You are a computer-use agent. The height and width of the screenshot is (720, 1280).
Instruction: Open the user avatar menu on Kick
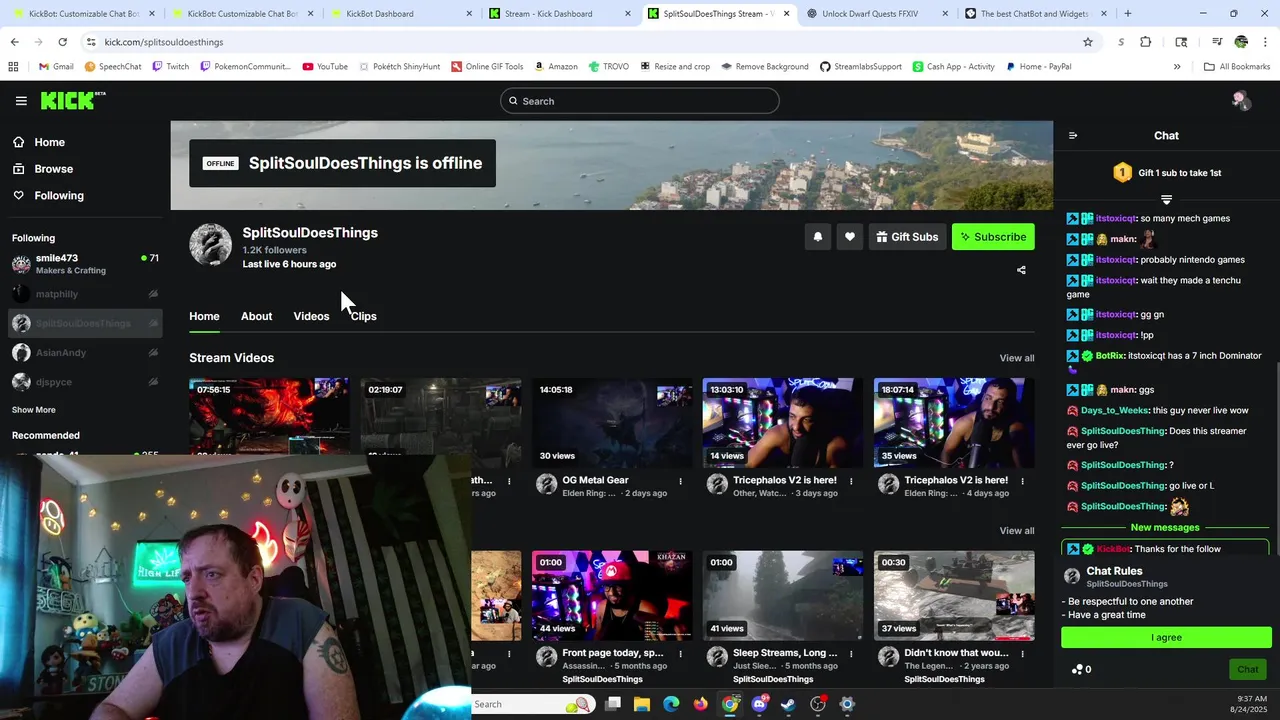pos(1240,100)
